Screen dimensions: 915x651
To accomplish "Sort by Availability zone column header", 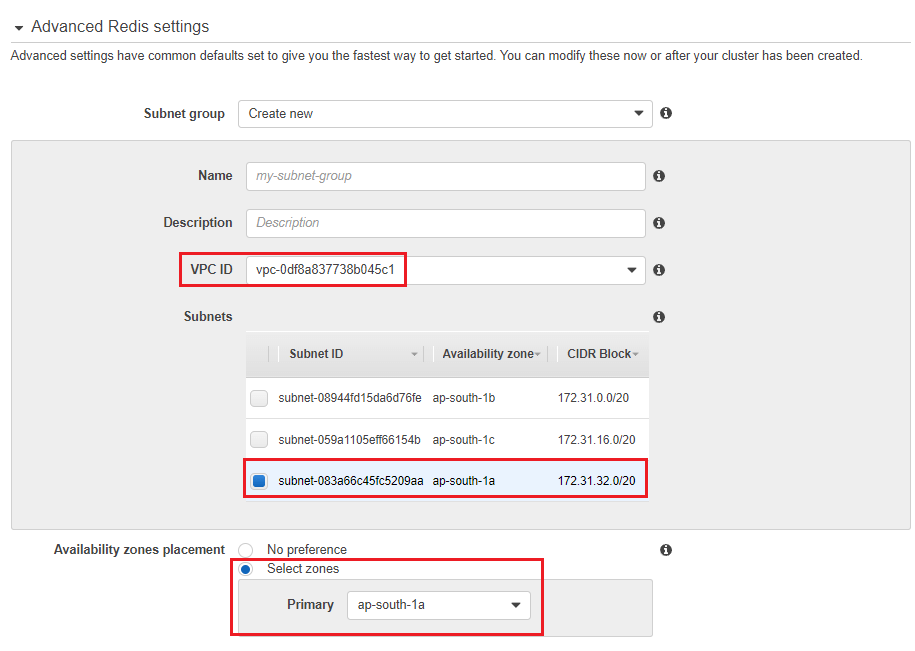I will [488, 354].
